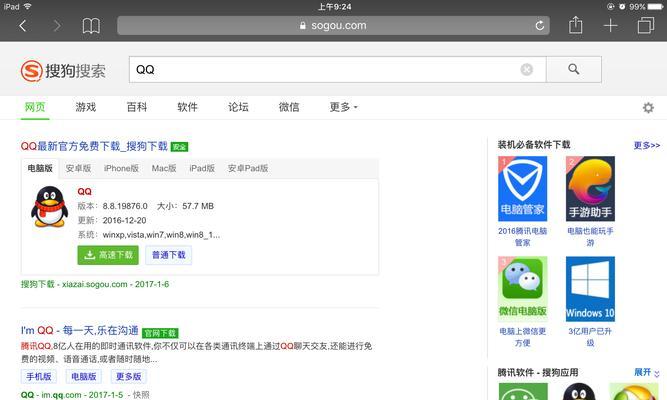This screenshot has height=400, width=667.
Task: Click the 更多版 button under I'm QQ result
Action: point(128,377)
